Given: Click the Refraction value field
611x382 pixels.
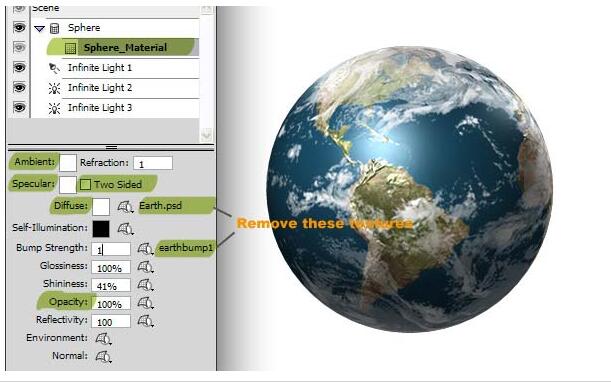Looking at the screenshot, I should click(x=153, y=163).
